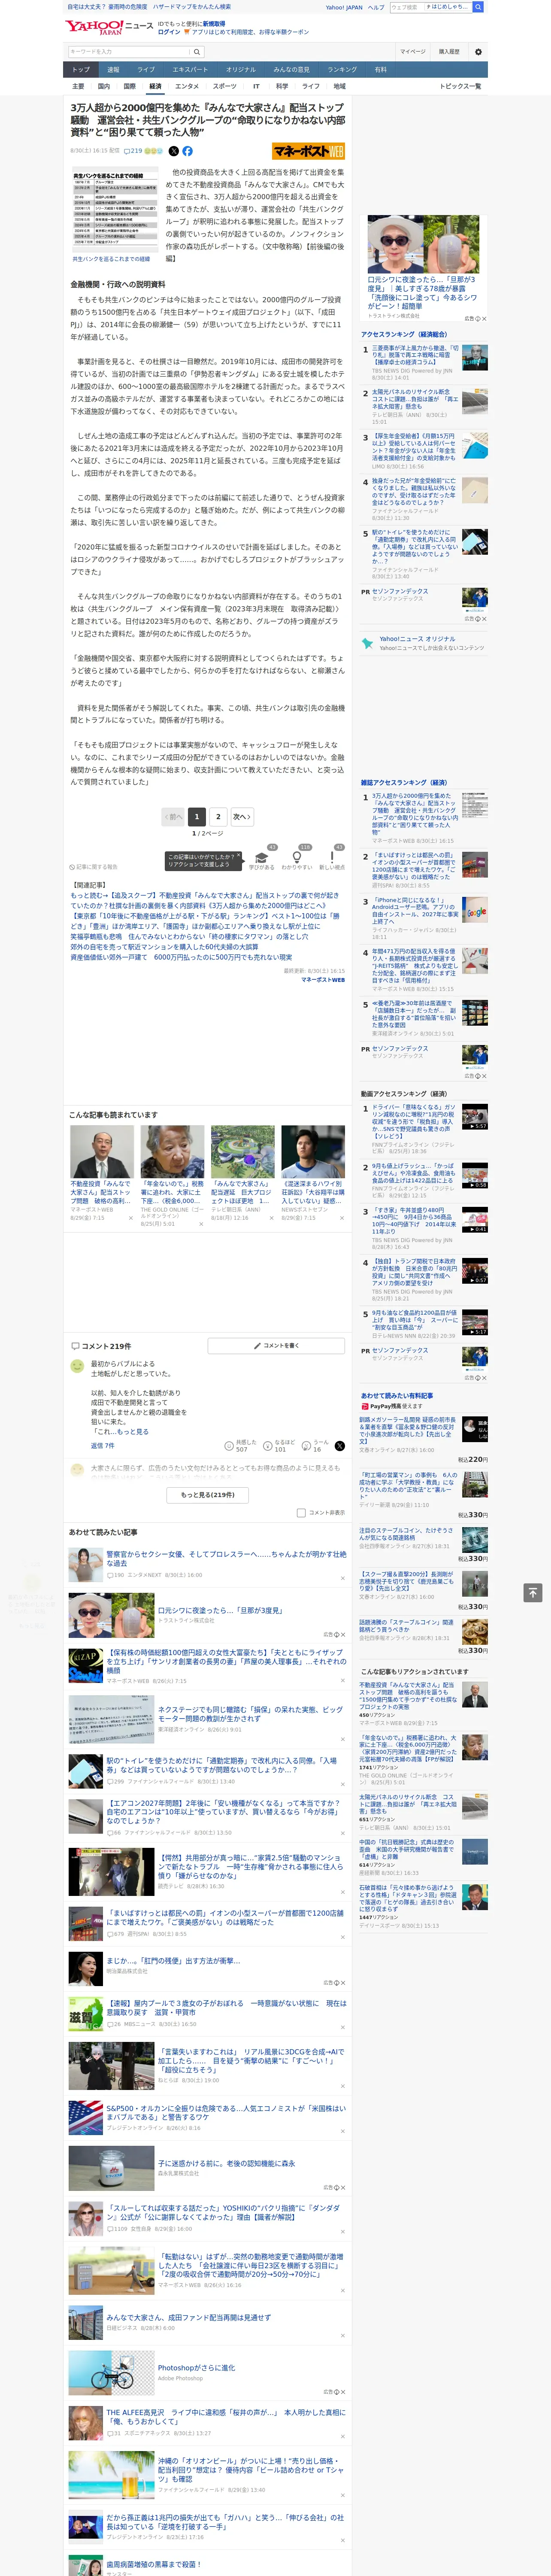Focus the キーワードを入力 search field

point(129,52)
